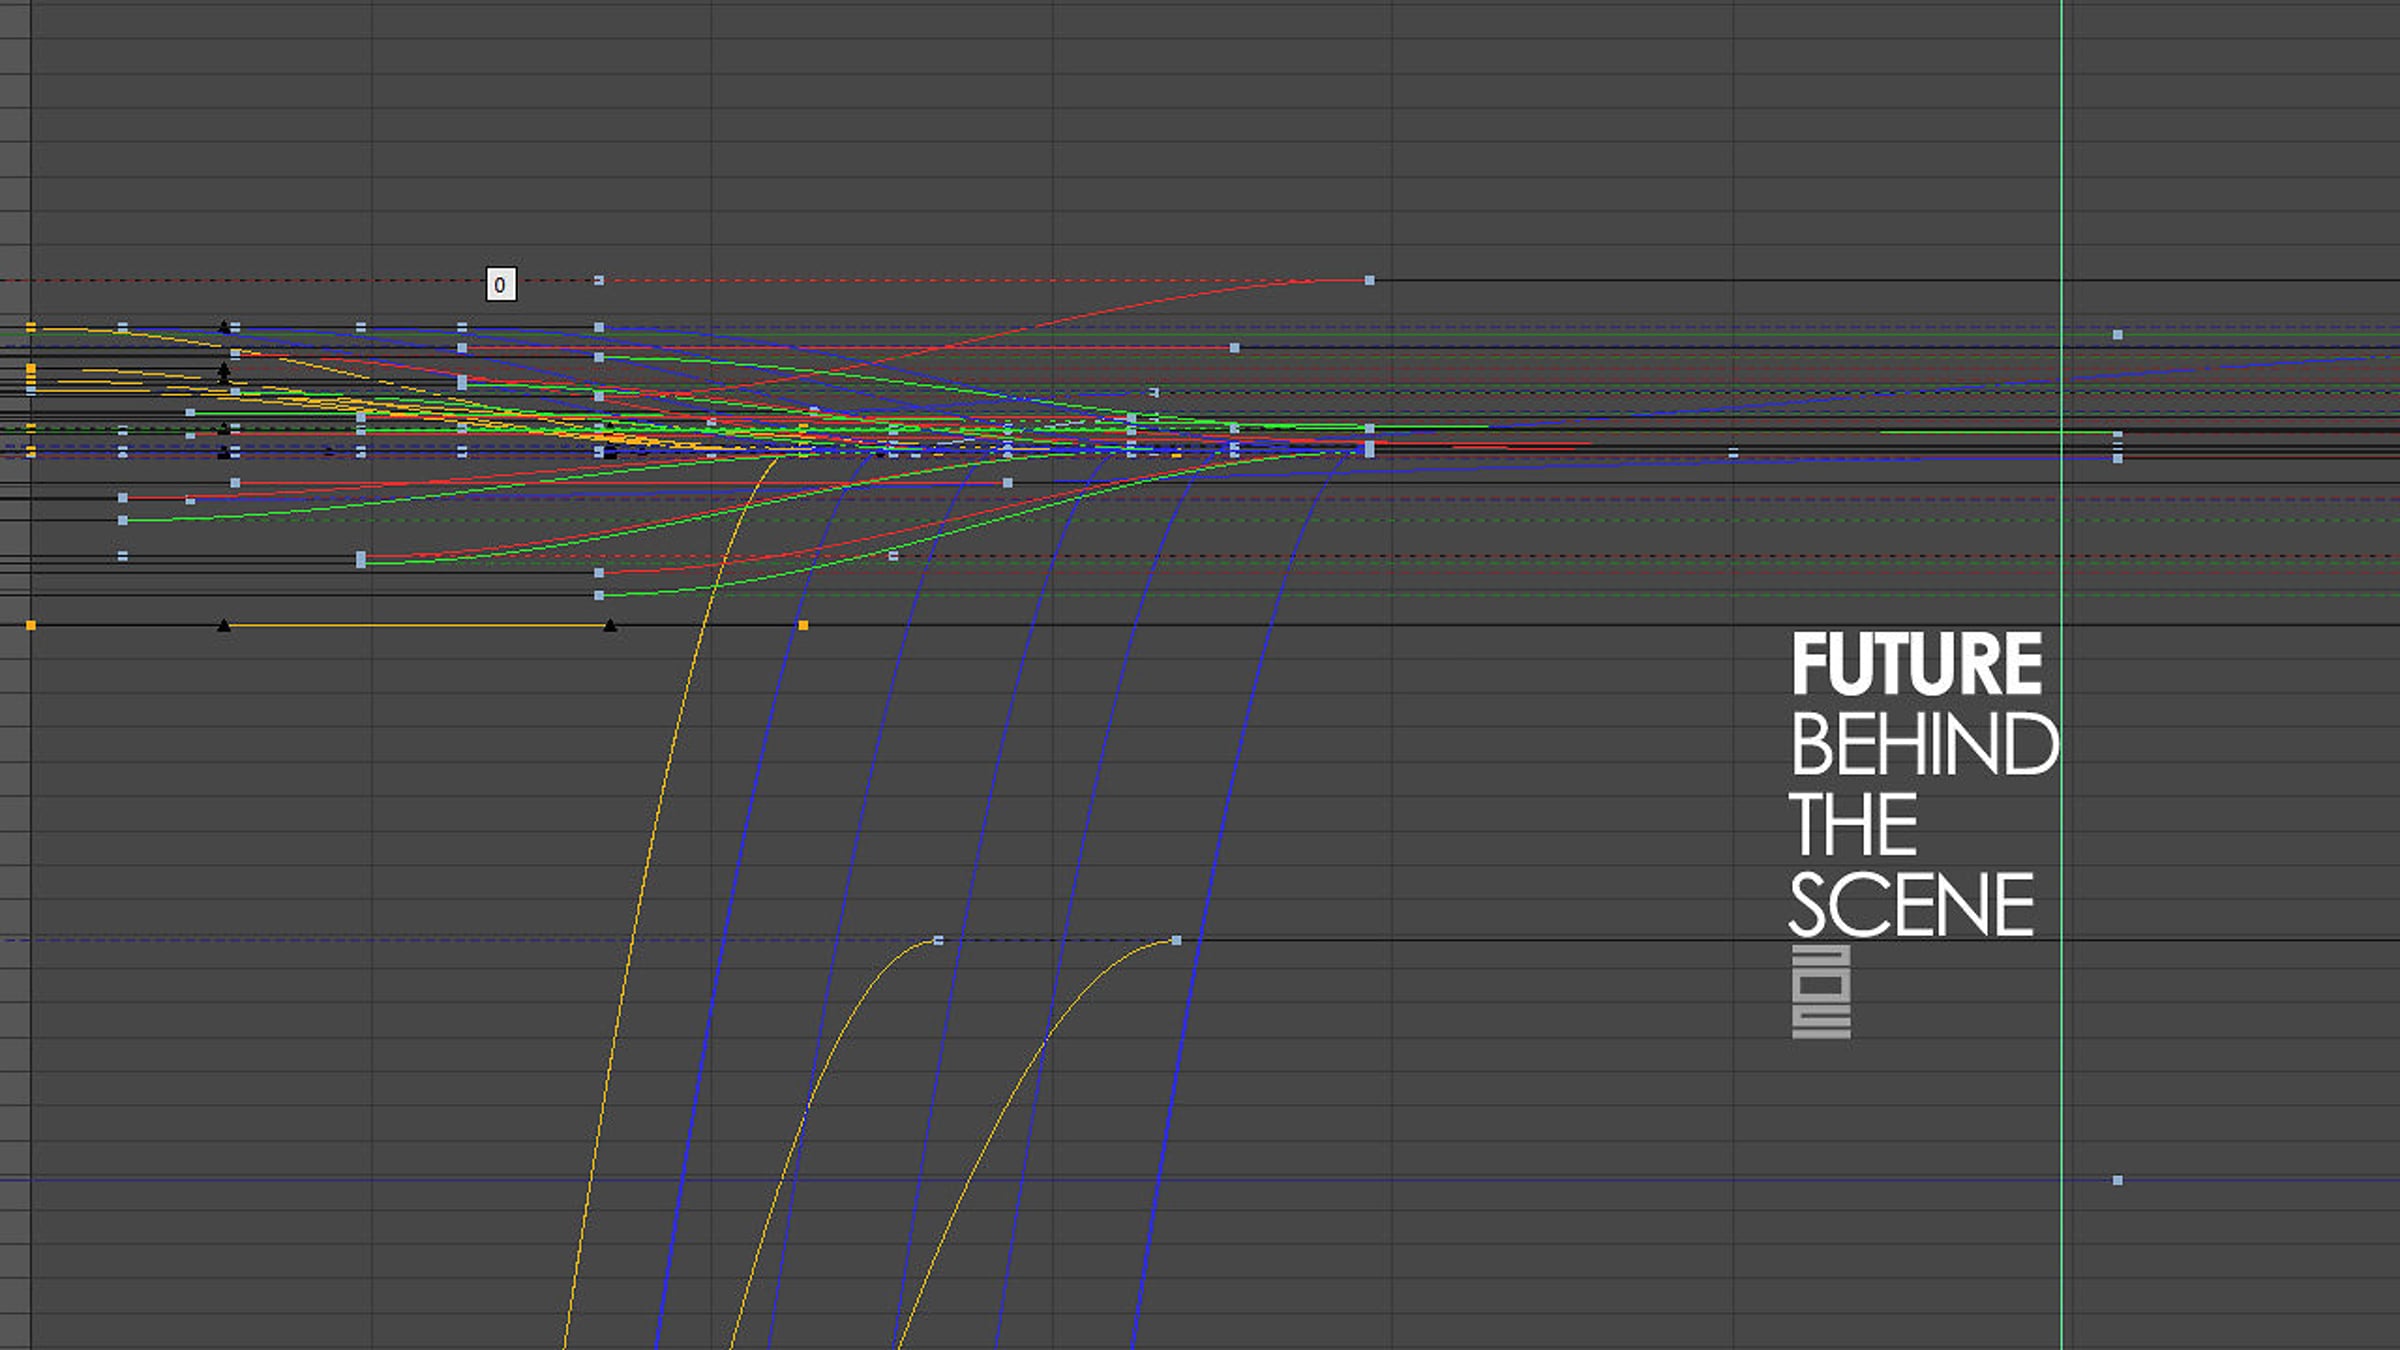
Task: Select far-left orange keyframe on bottom track
Action: click(31, 626)
